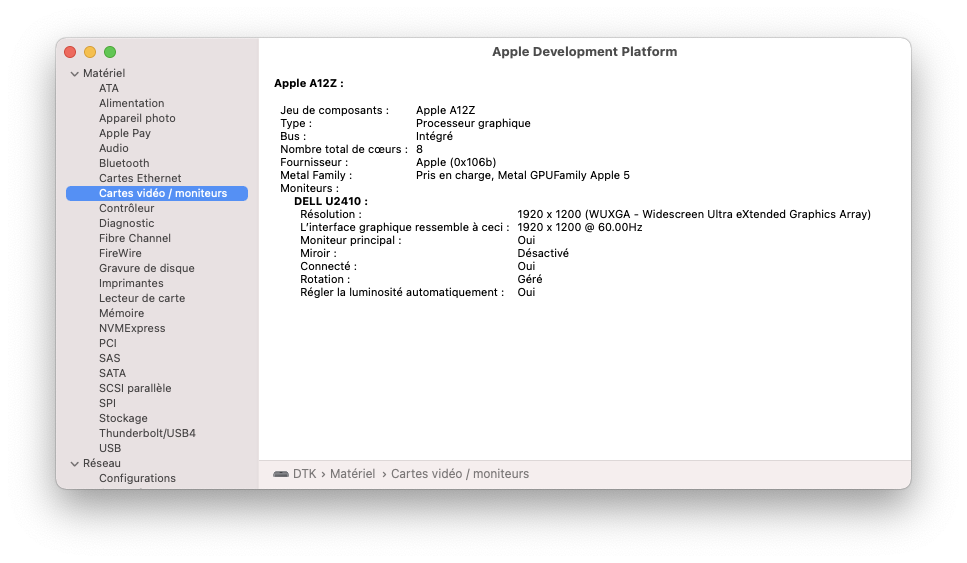Click Cartes vidéo / moniteurs in path bar
The width and height of the screenshot is (967, 563).
[x=460, y=474]
